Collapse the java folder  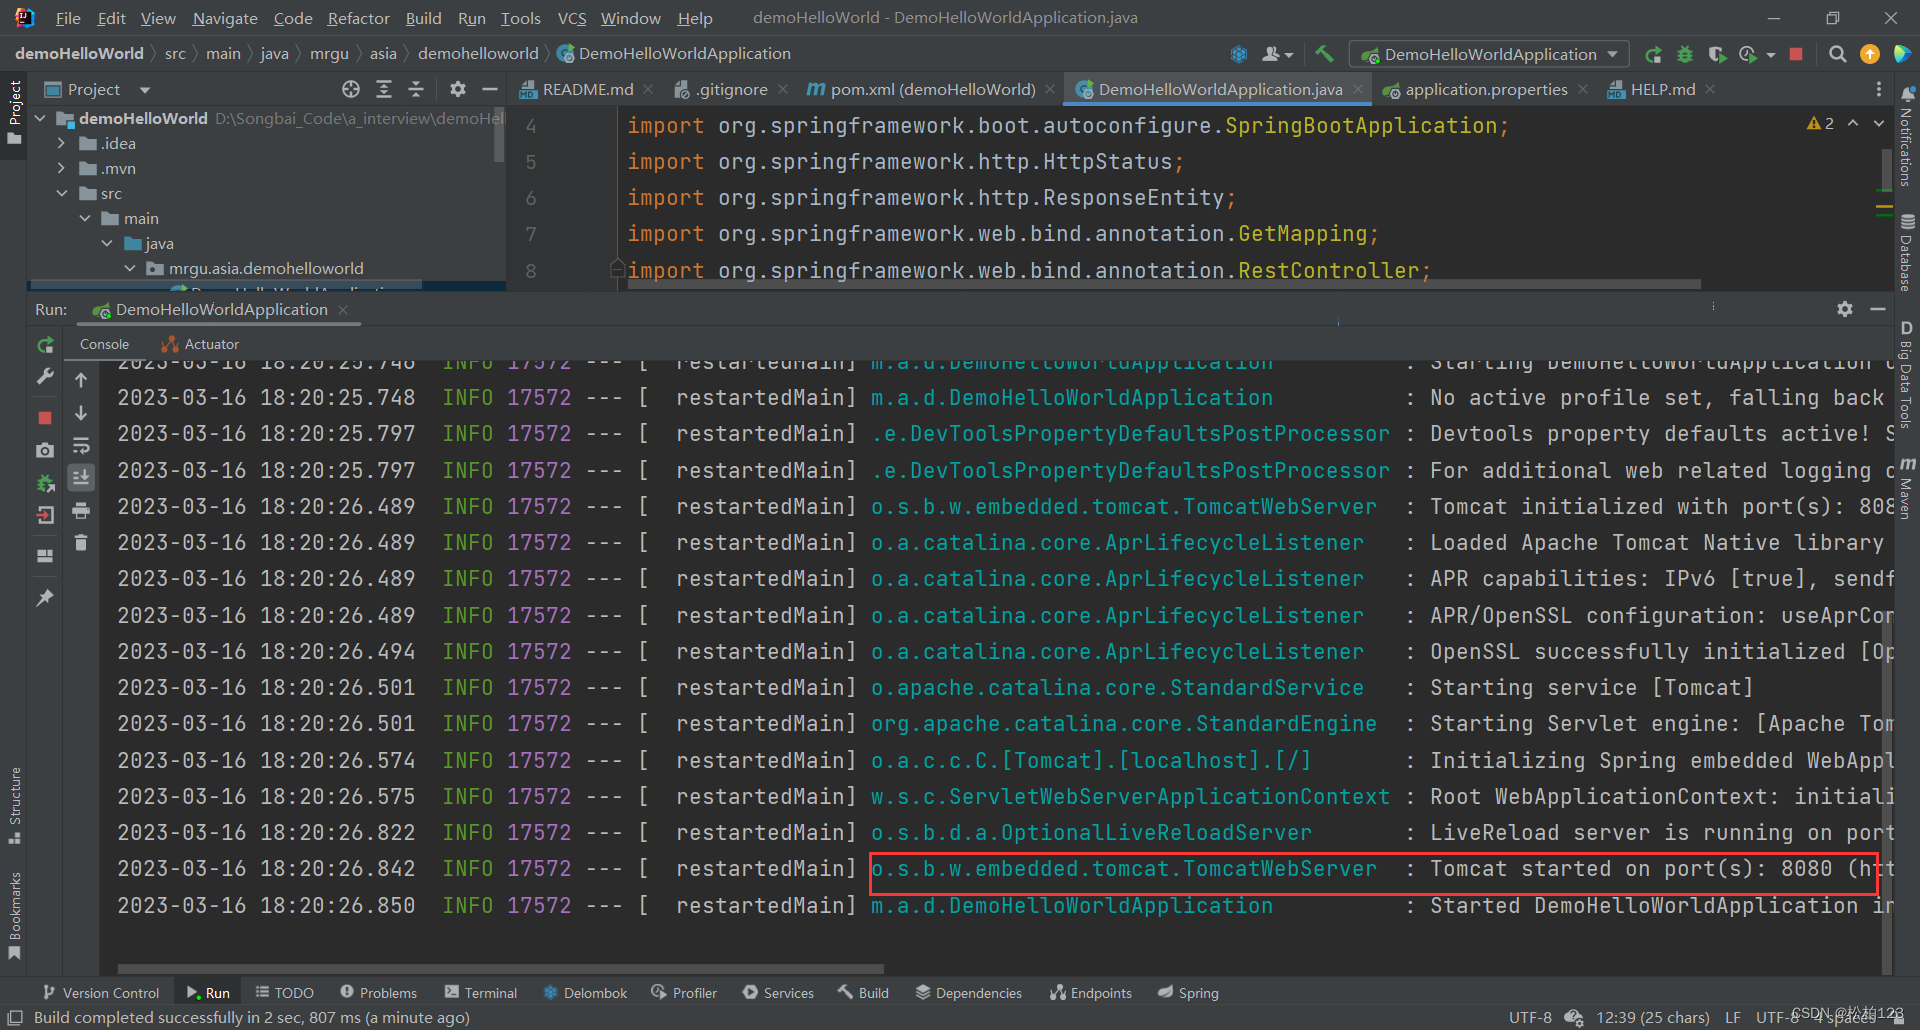click(107, 243)
